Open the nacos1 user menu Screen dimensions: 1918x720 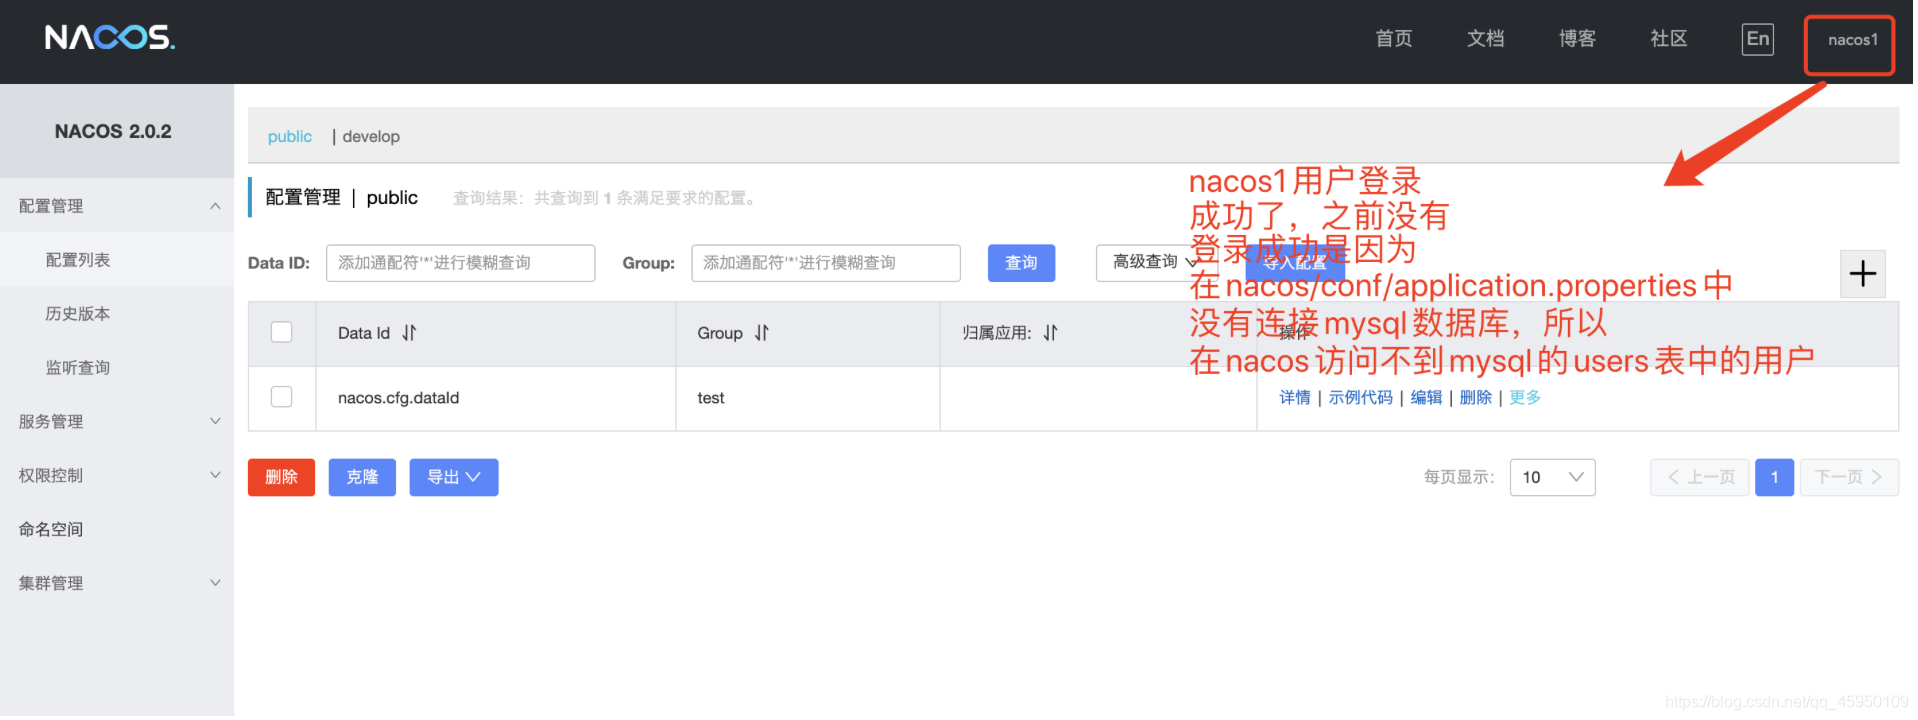[1852, 40]
